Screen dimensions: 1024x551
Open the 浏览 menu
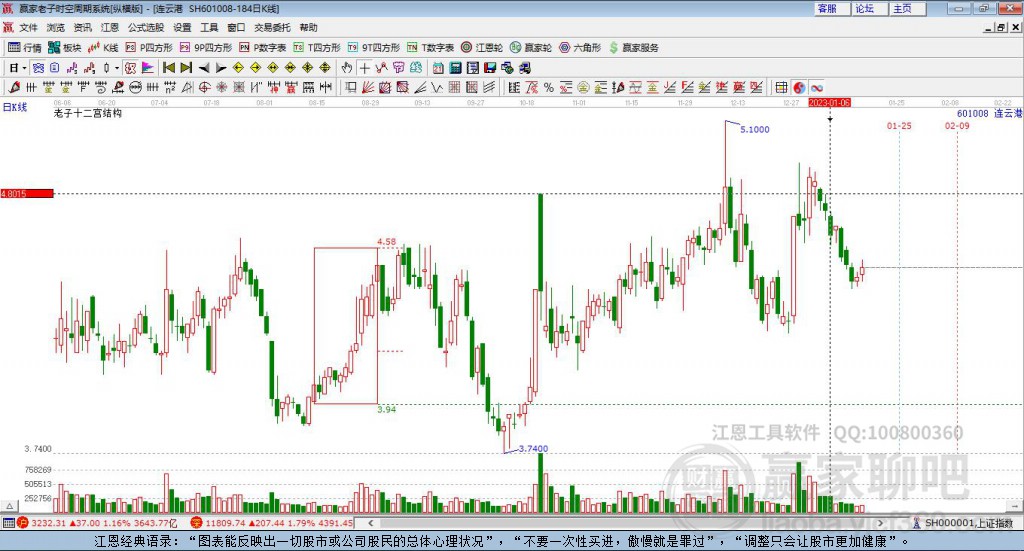click(56, 27)
